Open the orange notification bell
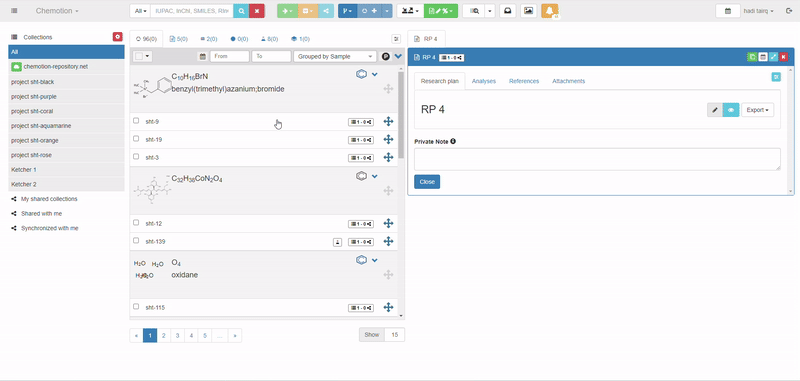The image size is (800, 381). 549,11
